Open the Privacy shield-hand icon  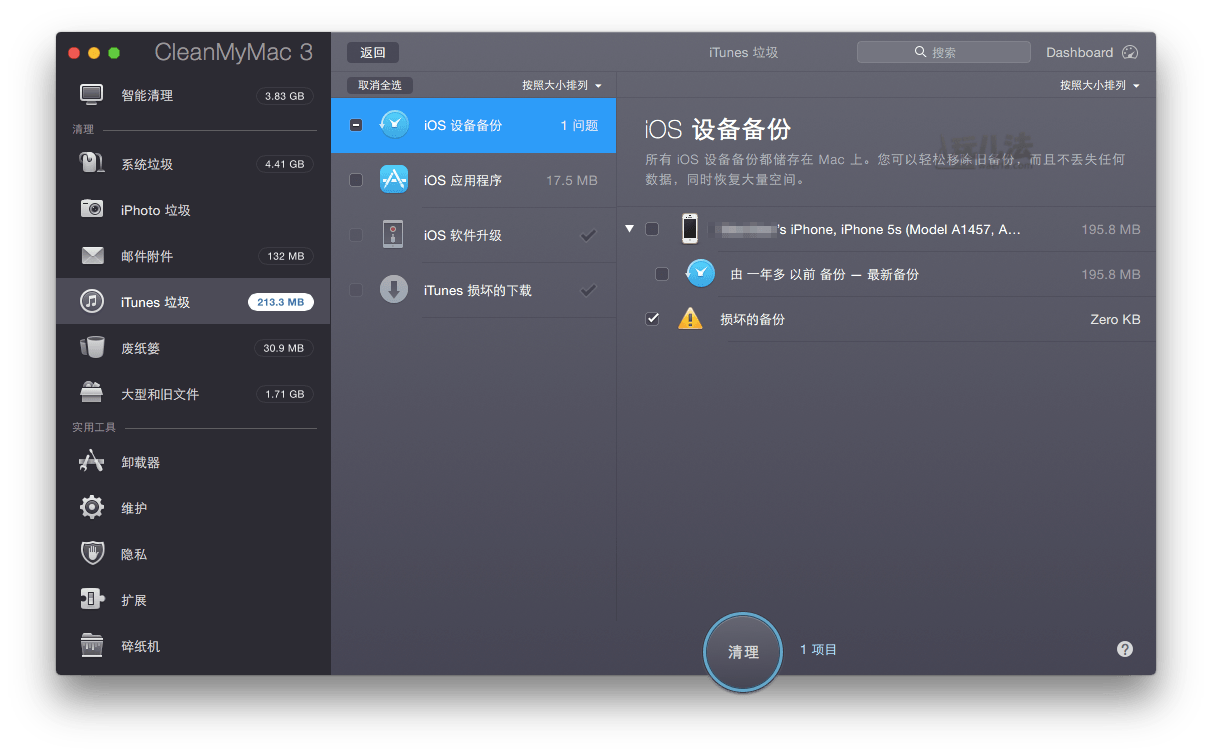click(x=92, y=553)
